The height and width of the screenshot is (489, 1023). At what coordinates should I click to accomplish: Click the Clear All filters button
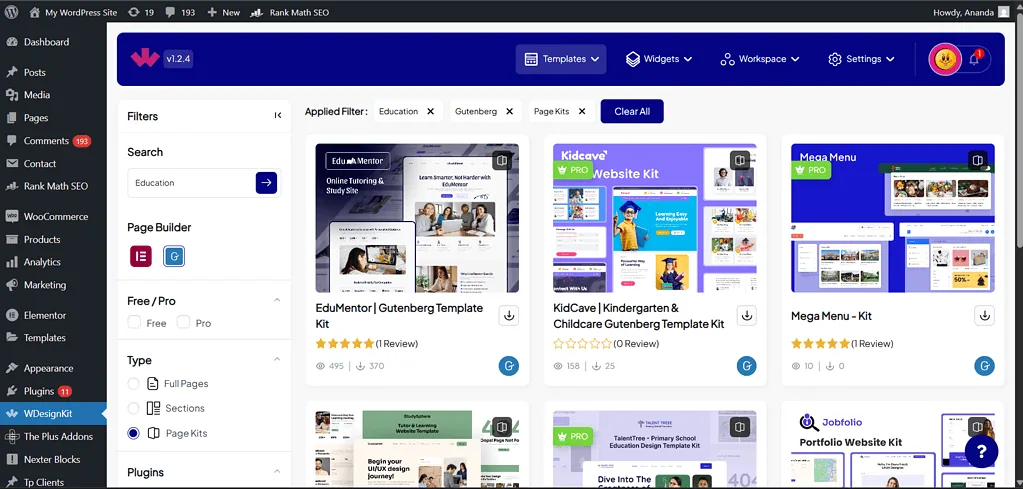(632, 111)
